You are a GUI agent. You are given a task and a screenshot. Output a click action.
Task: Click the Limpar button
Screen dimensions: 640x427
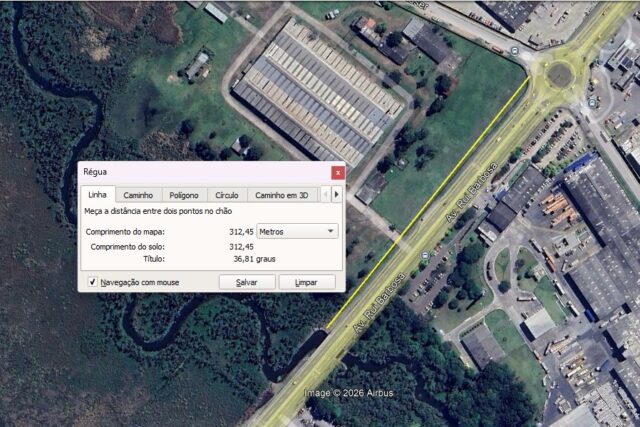pos(306,282)
